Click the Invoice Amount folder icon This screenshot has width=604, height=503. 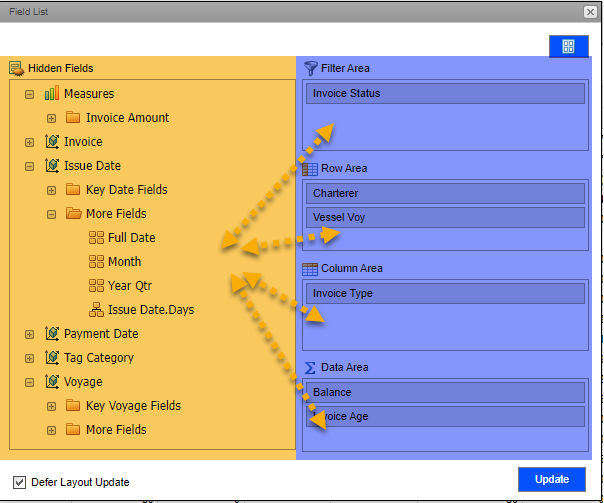73,117
